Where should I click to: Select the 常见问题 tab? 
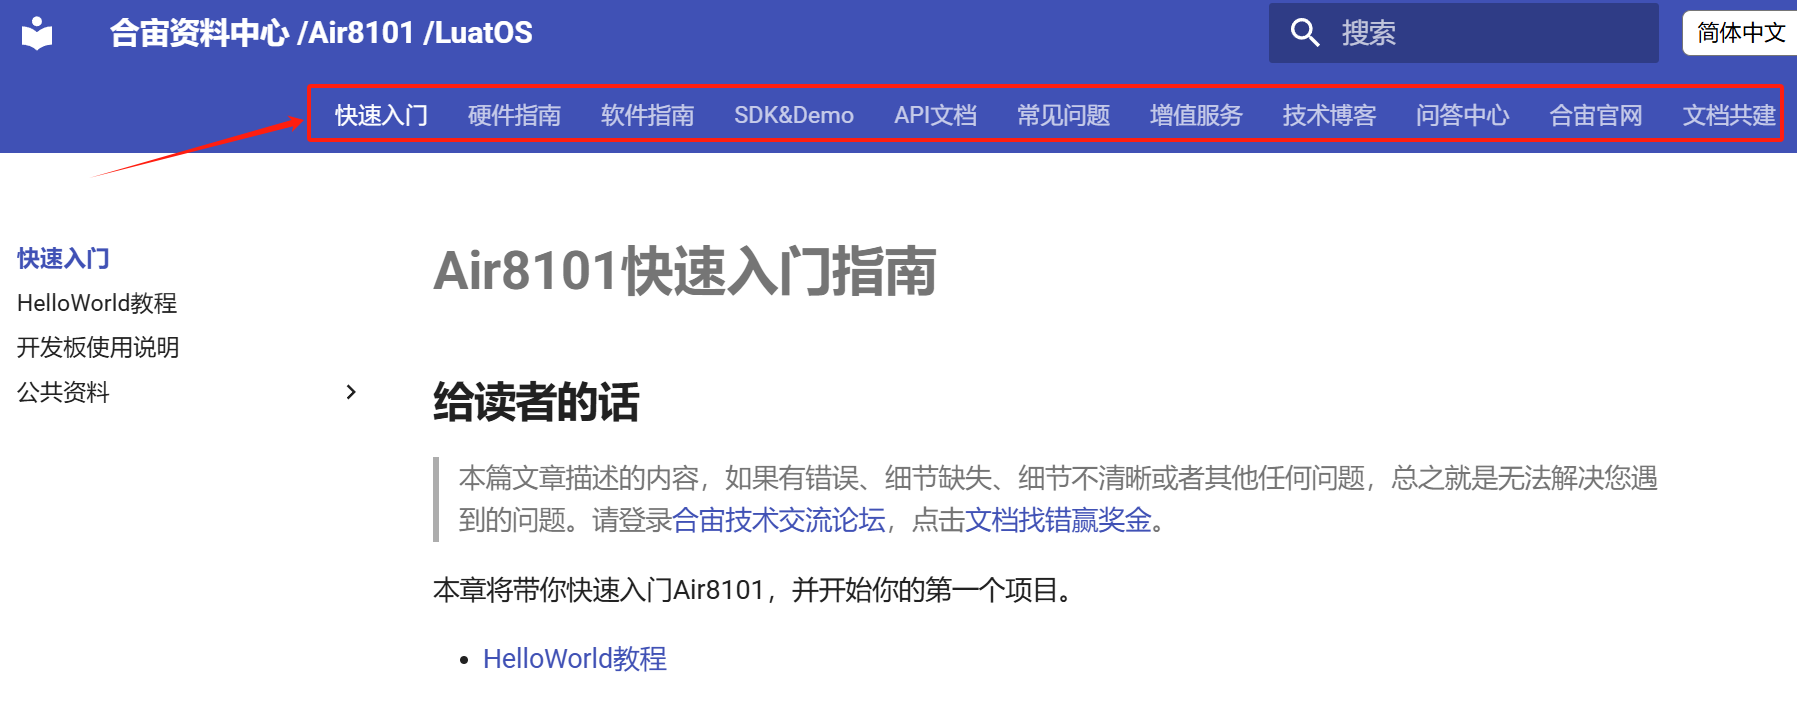point(1063,115)
